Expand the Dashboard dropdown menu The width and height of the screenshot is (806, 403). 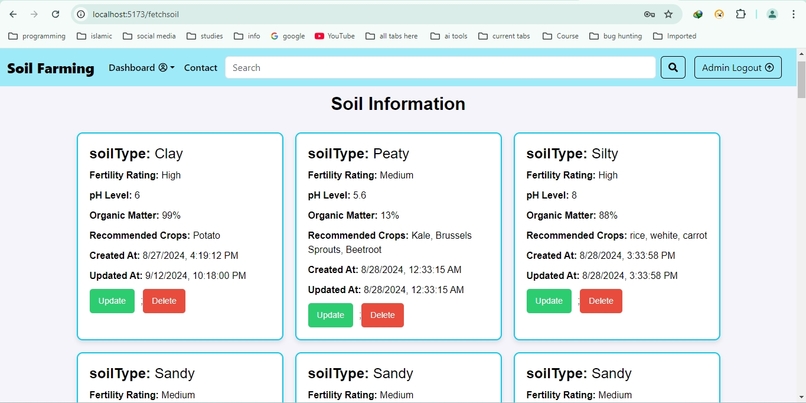tap(141, 67)
